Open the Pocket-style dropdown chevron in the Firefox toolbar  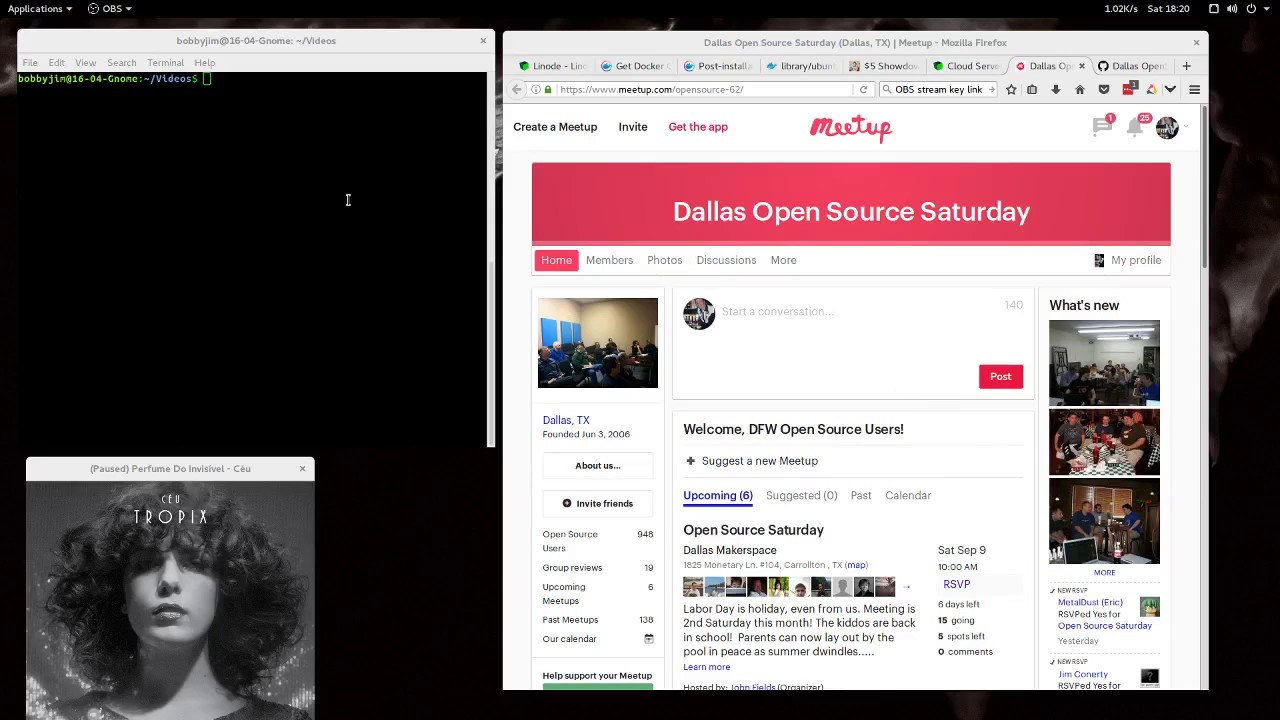[x=1170, y=89]
